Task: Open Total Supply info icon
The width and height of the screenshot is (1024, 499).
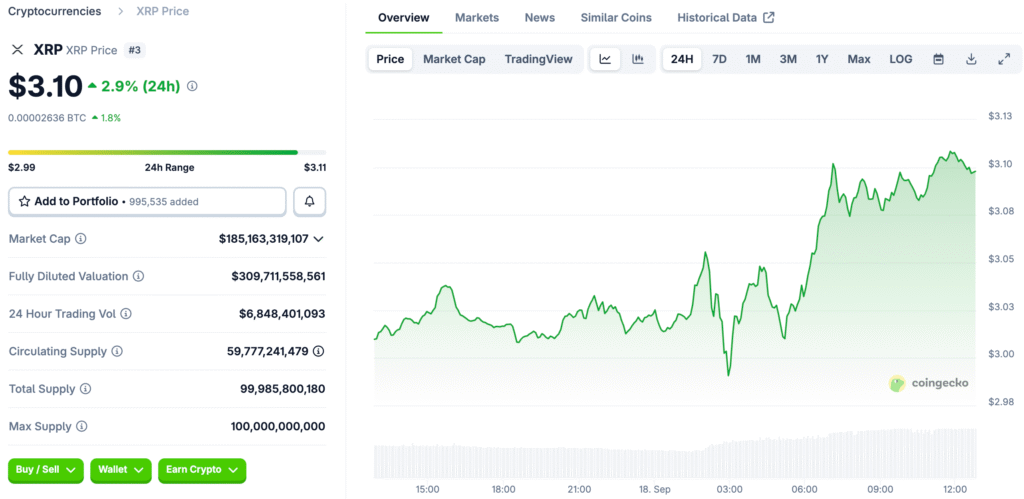Action: tap(86, 389)
